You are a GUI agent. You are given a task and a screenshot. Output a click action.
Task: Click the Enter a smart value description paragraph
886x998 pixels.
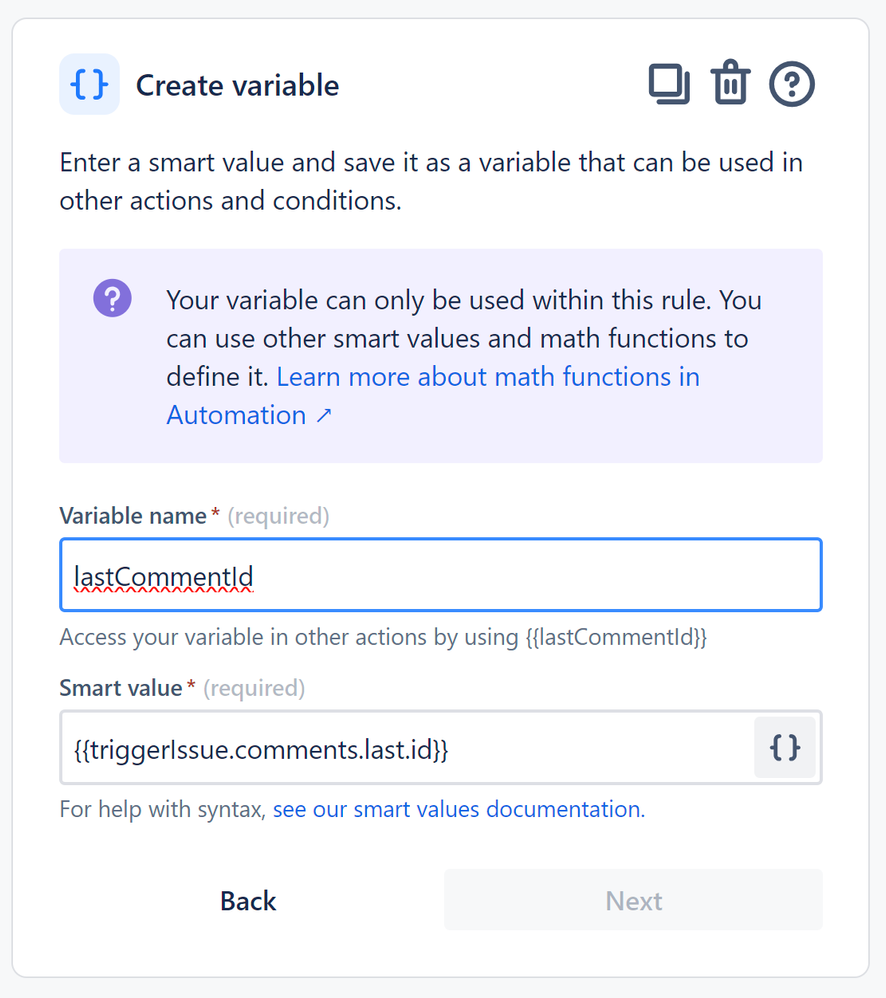pos(431,181)
